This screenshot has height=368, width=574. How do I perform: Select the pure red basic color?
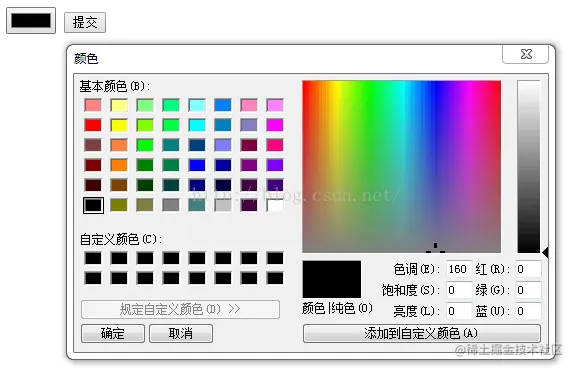pos(93,125)
